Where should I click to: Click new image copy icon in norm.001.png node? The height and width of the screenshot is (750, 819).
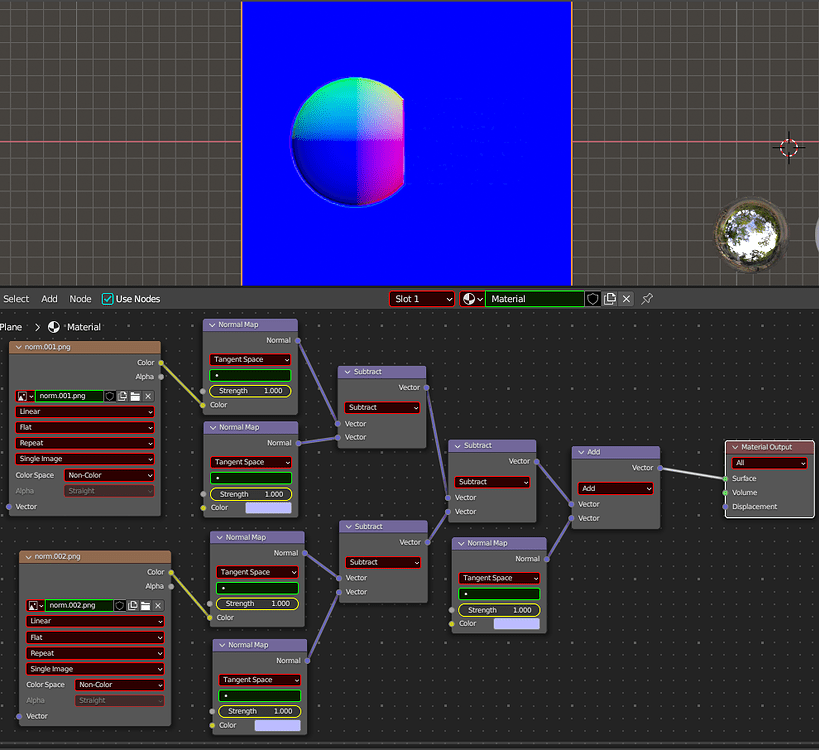[x=122, y=396]
